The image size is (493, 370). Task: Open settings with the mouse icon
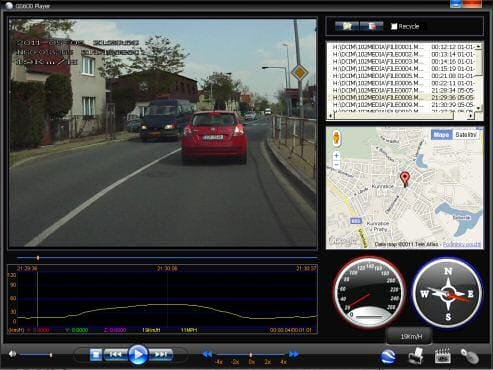coord(469,356)
